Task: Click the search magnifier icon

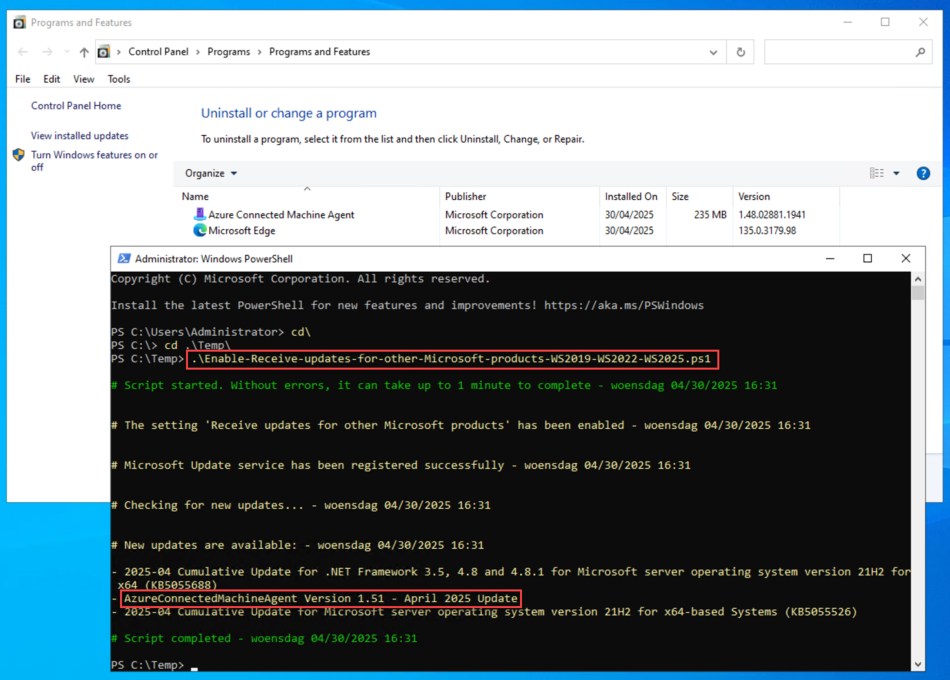Action: (x=921, y=51)
